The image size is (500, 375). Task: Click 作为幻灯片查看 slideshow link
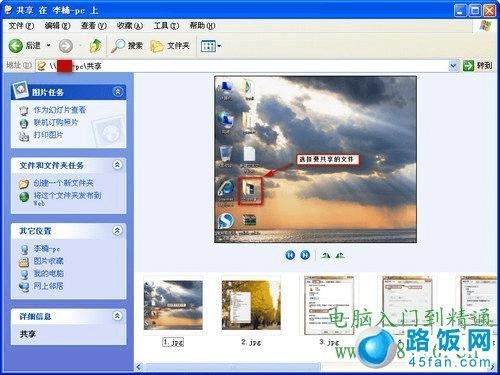click(60, 110)
